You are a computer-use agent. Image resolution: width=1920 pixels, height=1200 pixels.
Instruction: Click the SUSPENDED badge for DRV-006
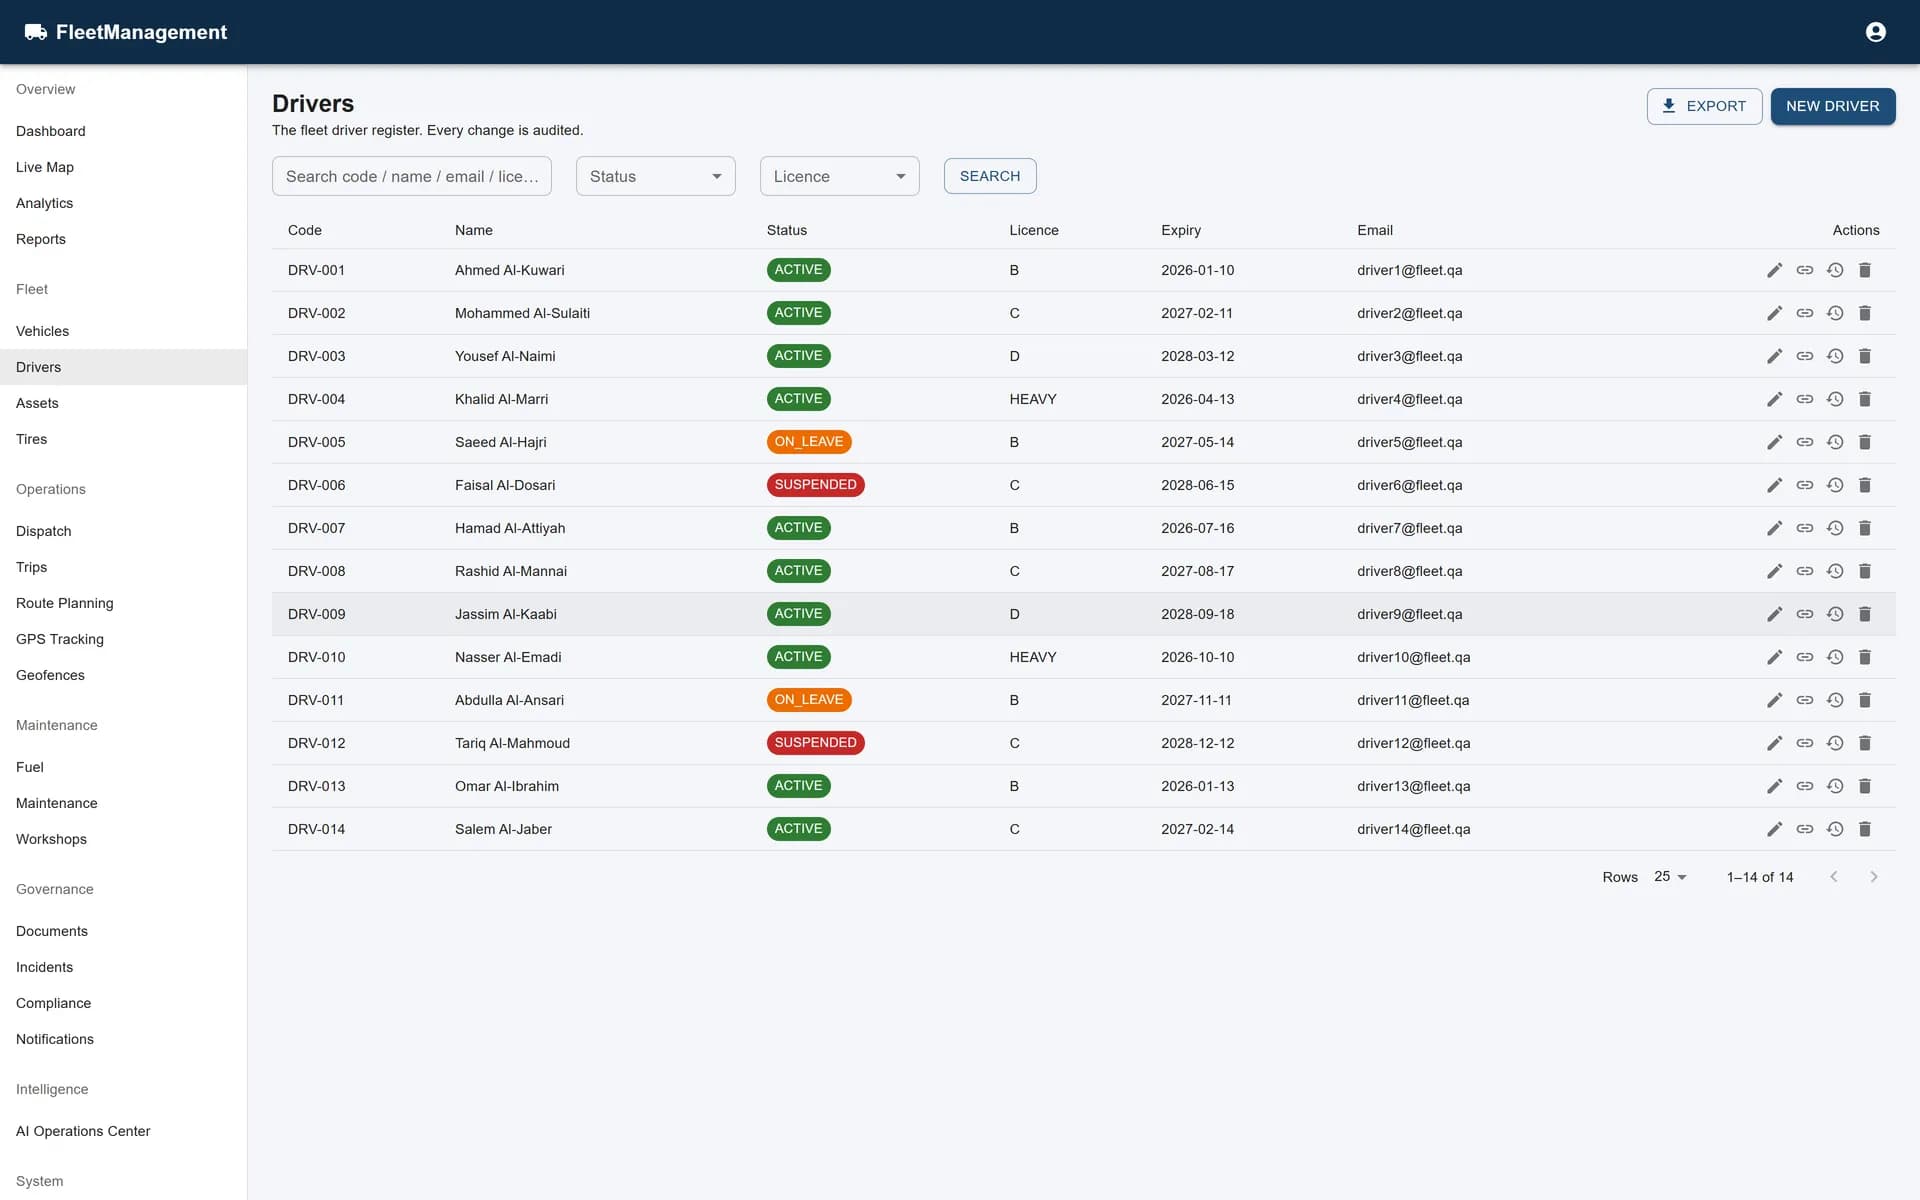pyautogui.click(x=815, y=485)
